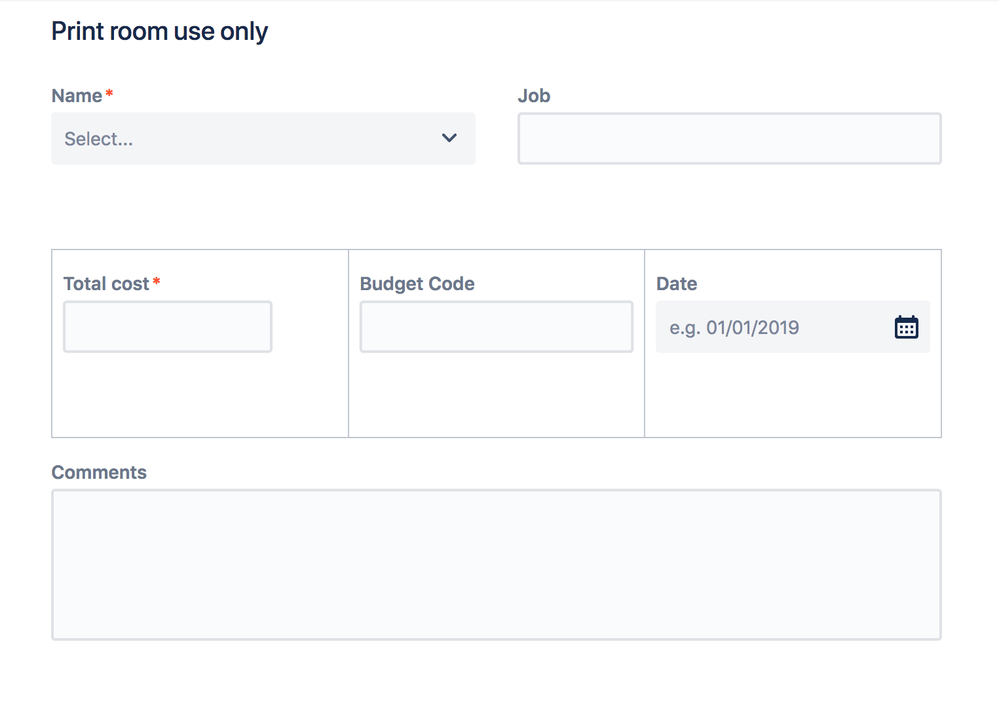Focus the Job text field
This screenshot has width=999, height=727.
(x=729, y=138)
